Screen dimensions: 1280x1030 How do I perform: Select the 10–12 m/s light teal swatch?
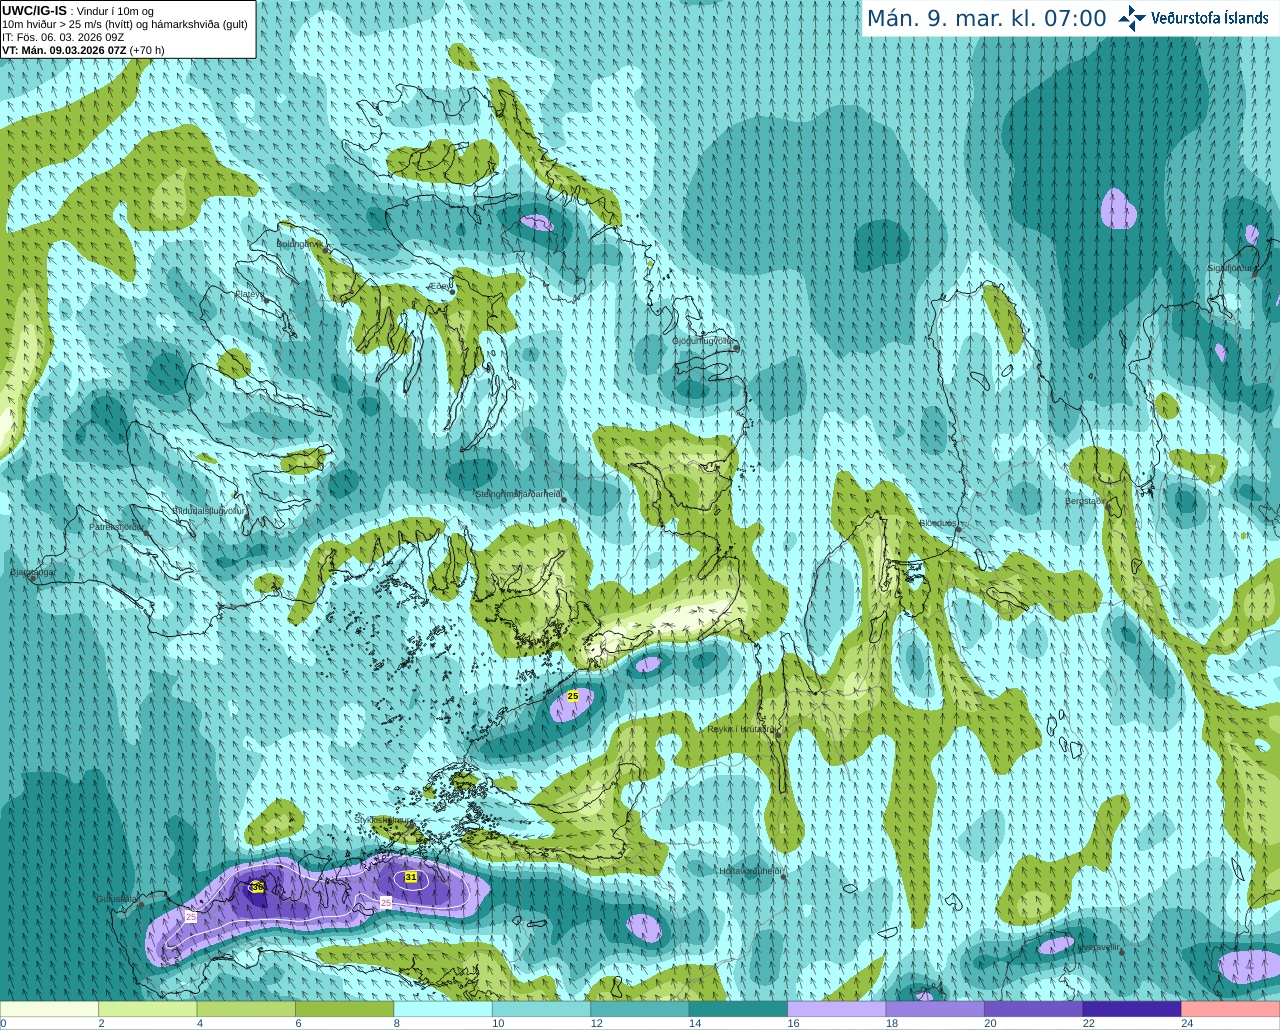(x=541, y=1009)
